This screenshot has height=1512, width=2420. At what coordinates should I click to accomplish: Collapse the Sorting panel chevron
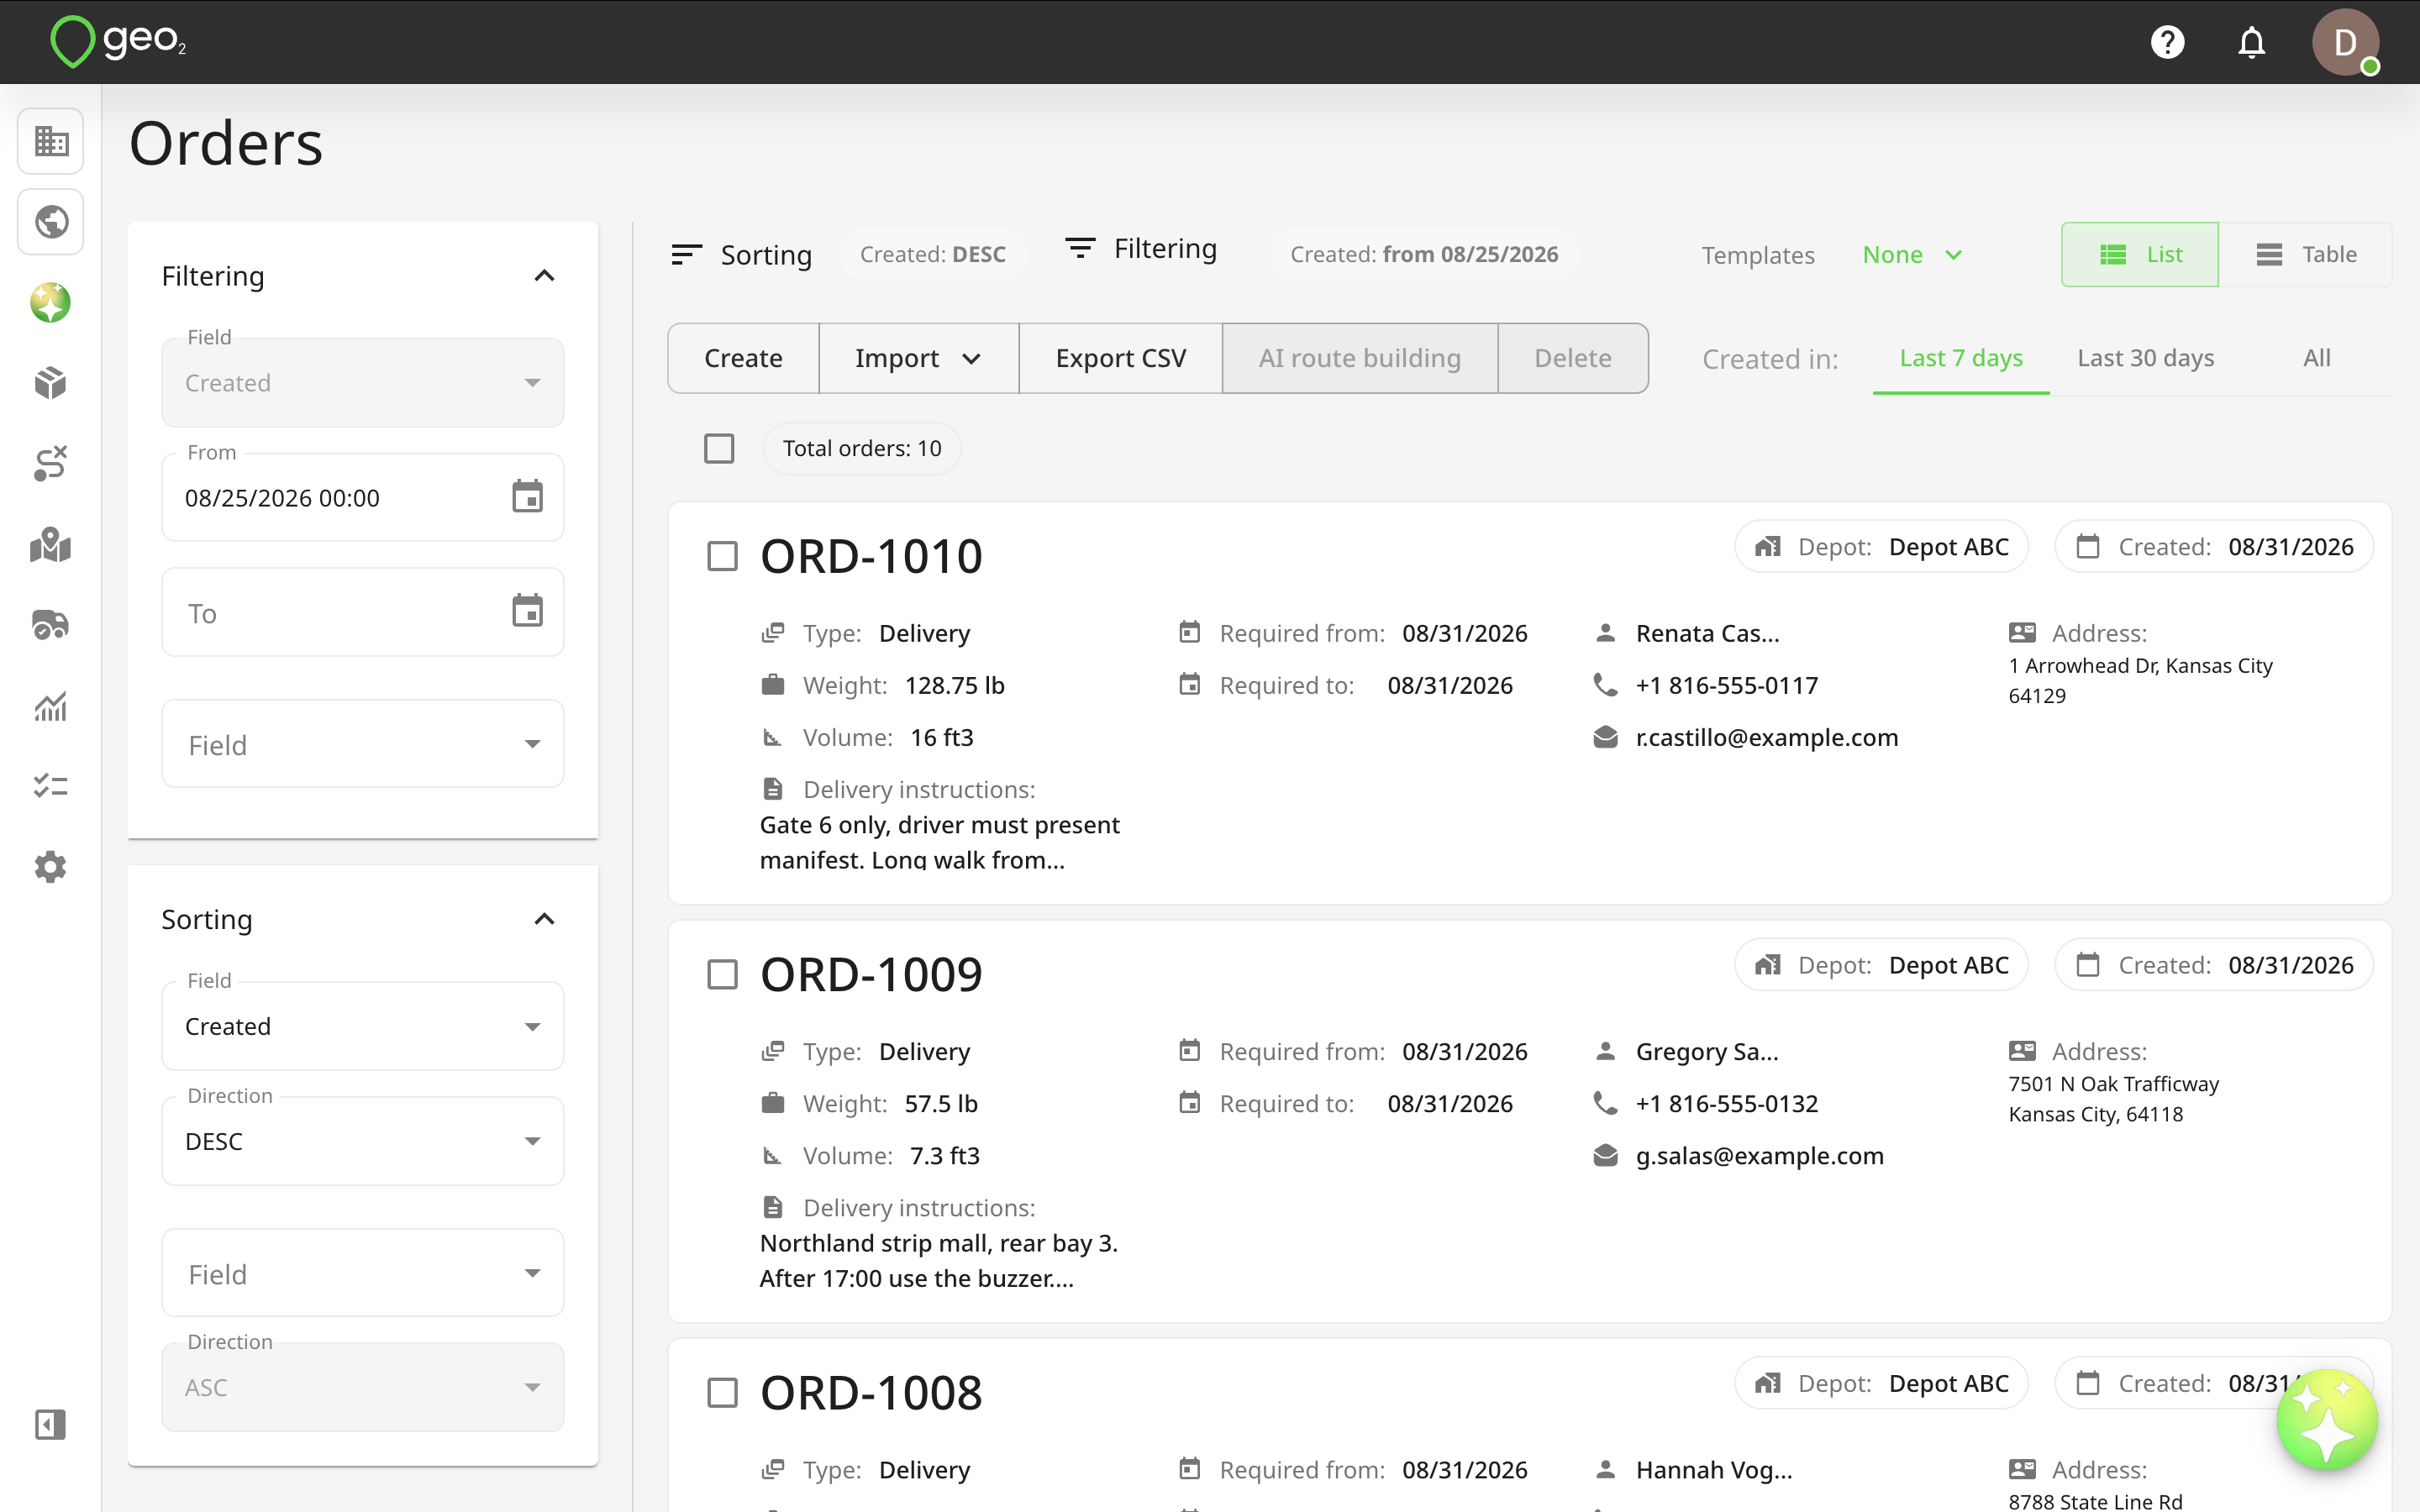pyautogui.click(x=544, y=919)
